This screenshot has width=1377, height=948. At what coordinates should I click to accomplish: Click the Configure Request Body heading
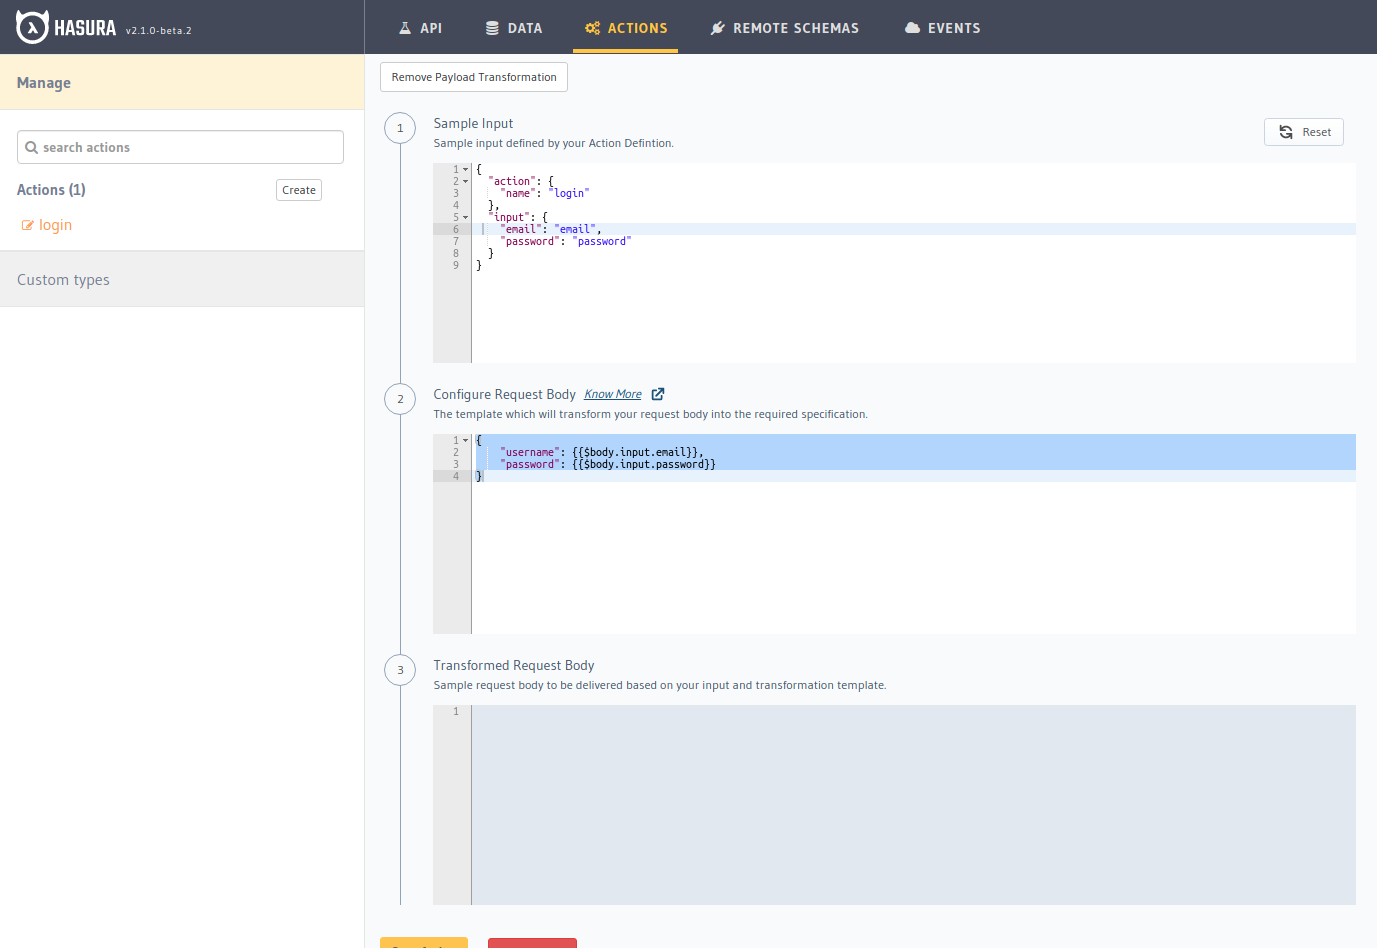coord(504,394)
